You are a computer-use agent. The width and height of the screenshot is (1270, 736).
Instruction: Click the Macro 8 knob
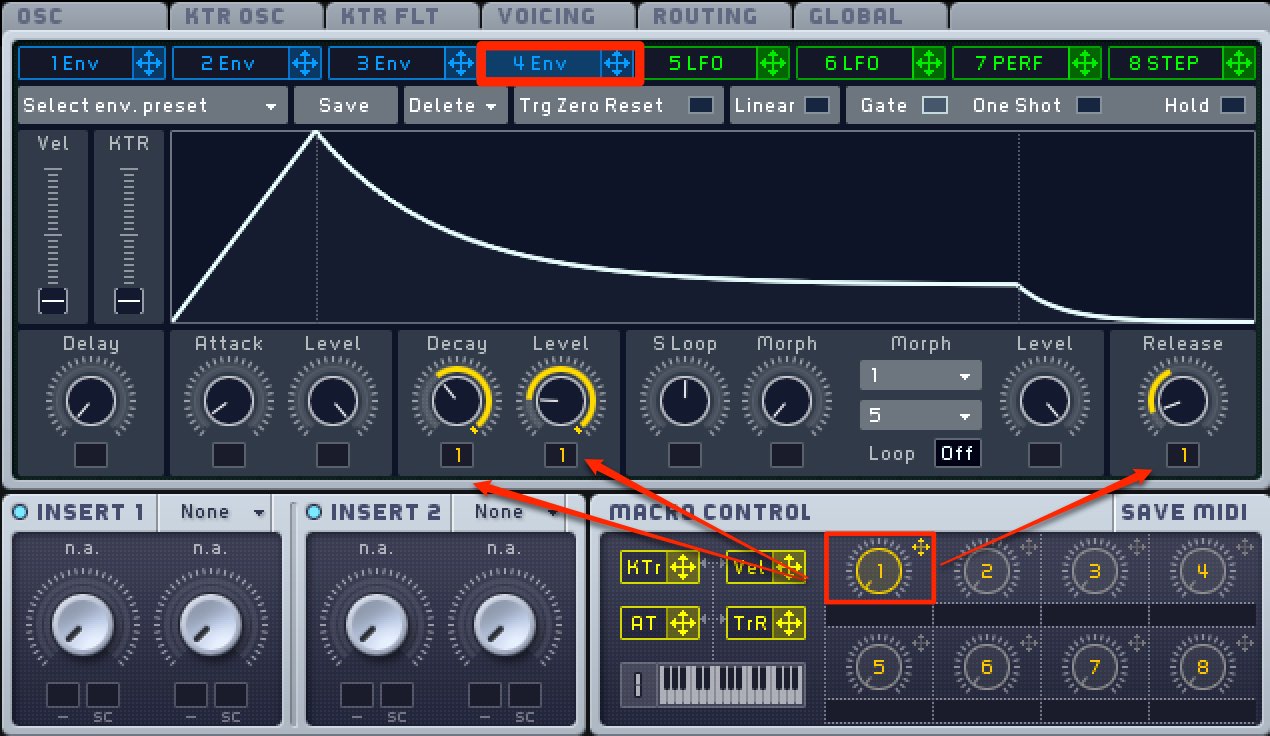click(1202, 666)
